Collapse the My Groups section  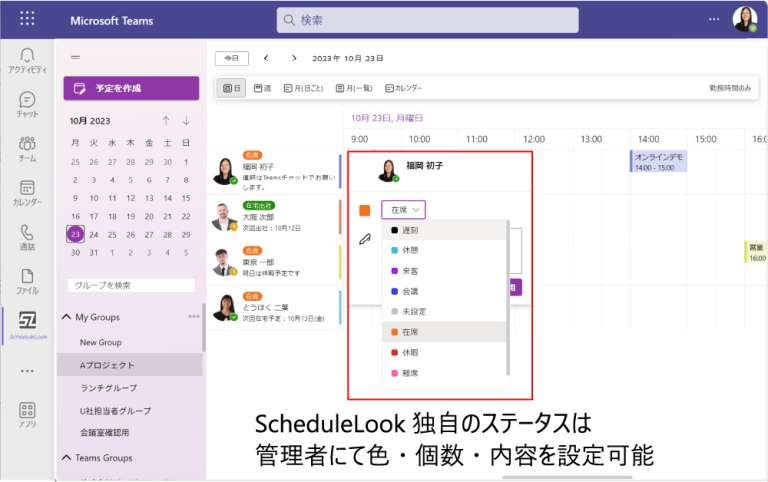click(67, 317)
